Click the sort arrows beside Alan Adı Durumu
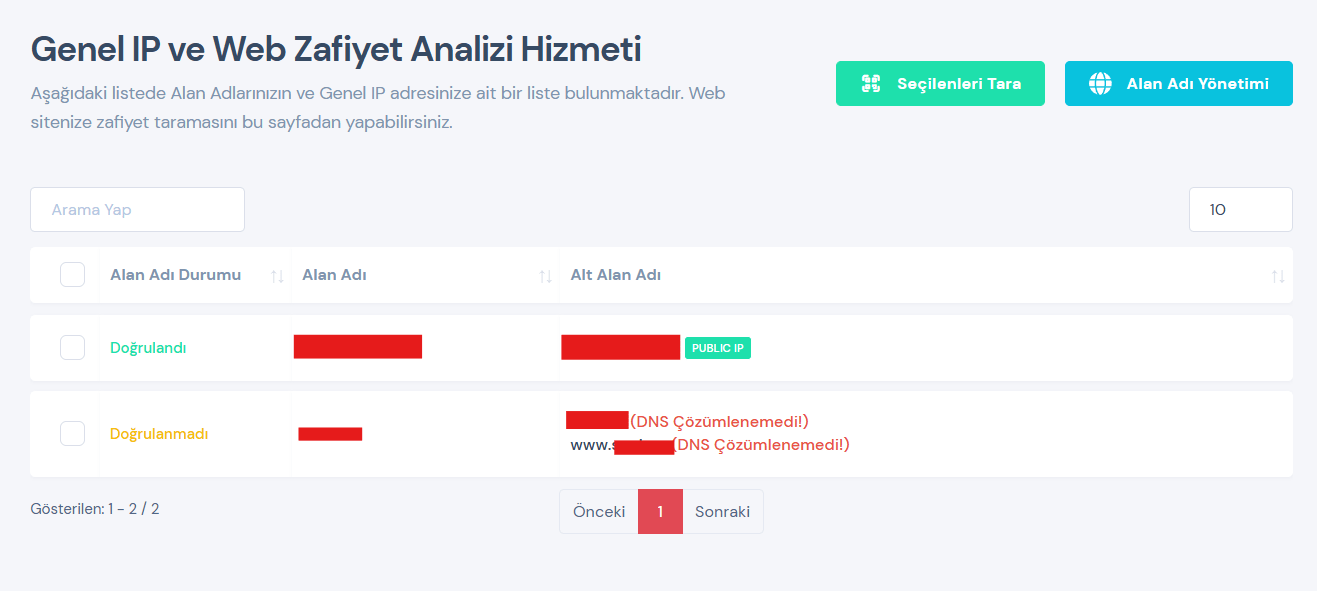Viewport: 1317px width, 591px height. [x=277, y=274]
